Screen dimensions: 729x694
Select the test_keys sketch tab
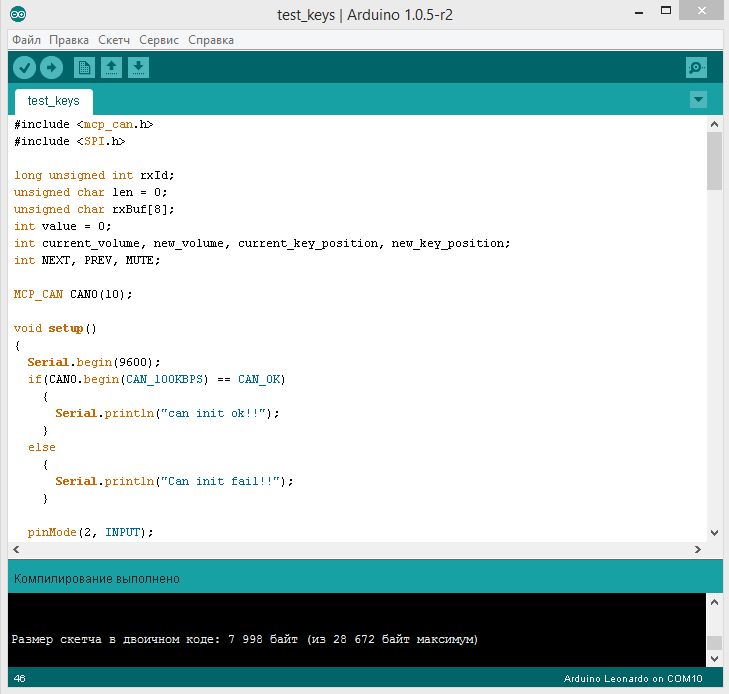53,101
